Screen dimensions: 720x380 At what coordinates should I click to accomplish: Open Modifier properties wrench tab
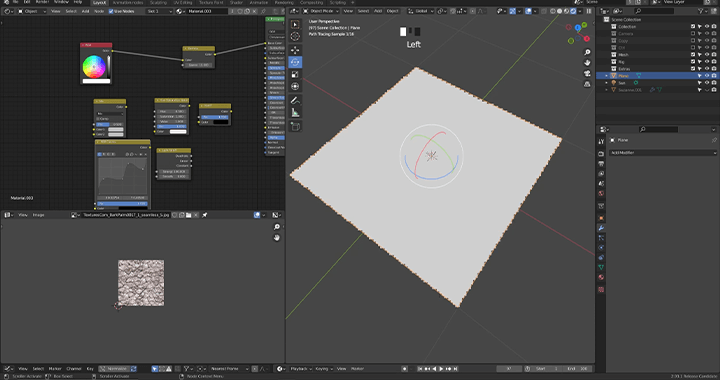pyautogui.click(x=601, y=228)
